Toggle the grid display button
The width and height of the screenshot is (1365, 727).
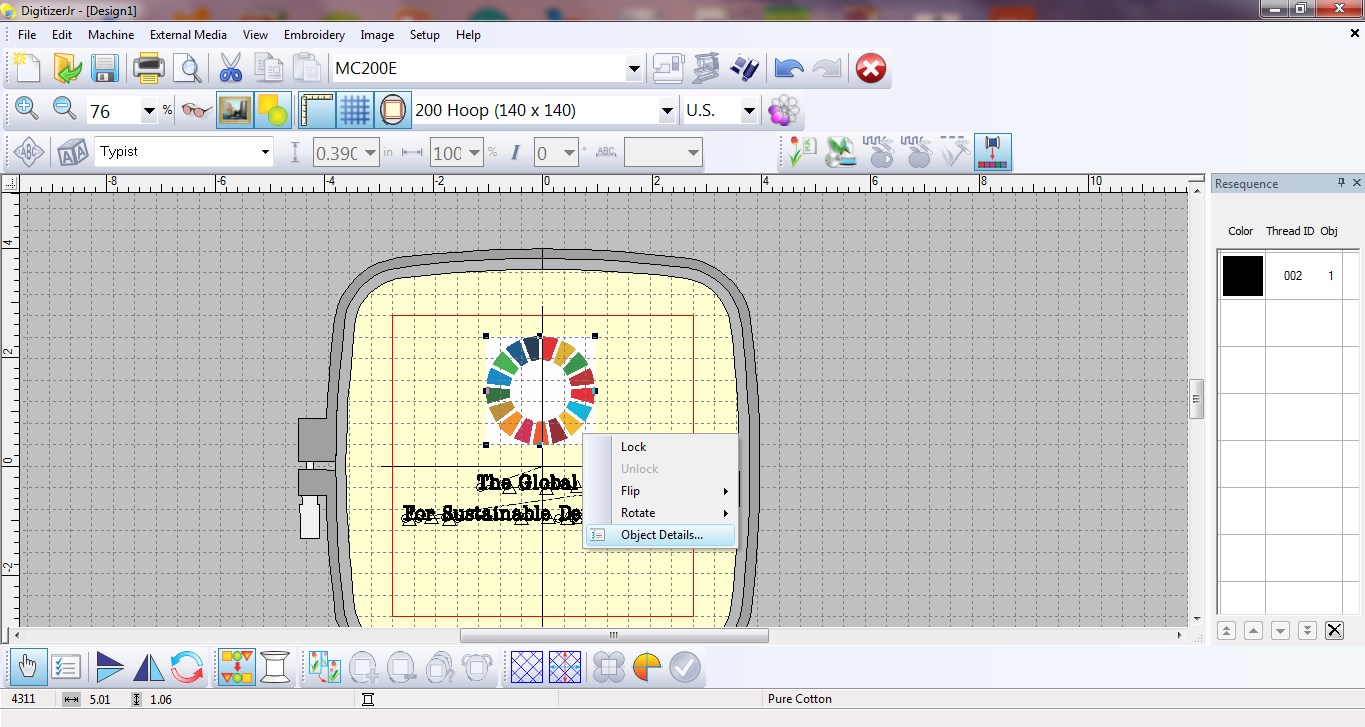(355, 110)
